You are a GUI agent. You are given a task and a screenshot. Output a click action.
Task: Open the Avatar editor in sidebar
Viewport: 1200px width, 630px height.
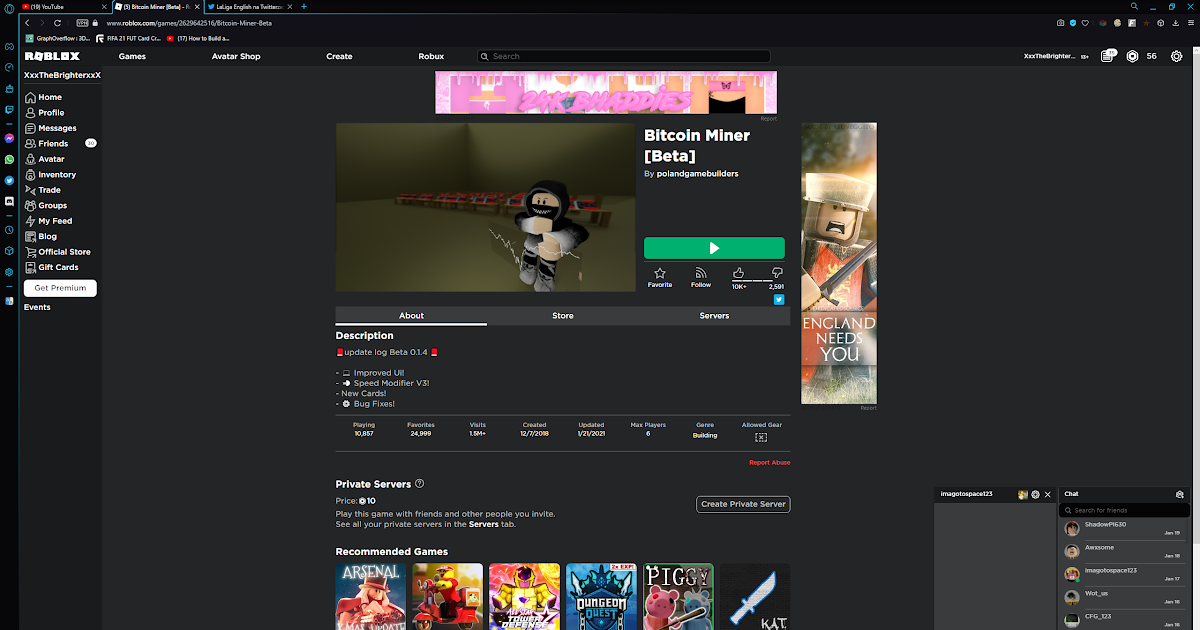tap(45, 159)
